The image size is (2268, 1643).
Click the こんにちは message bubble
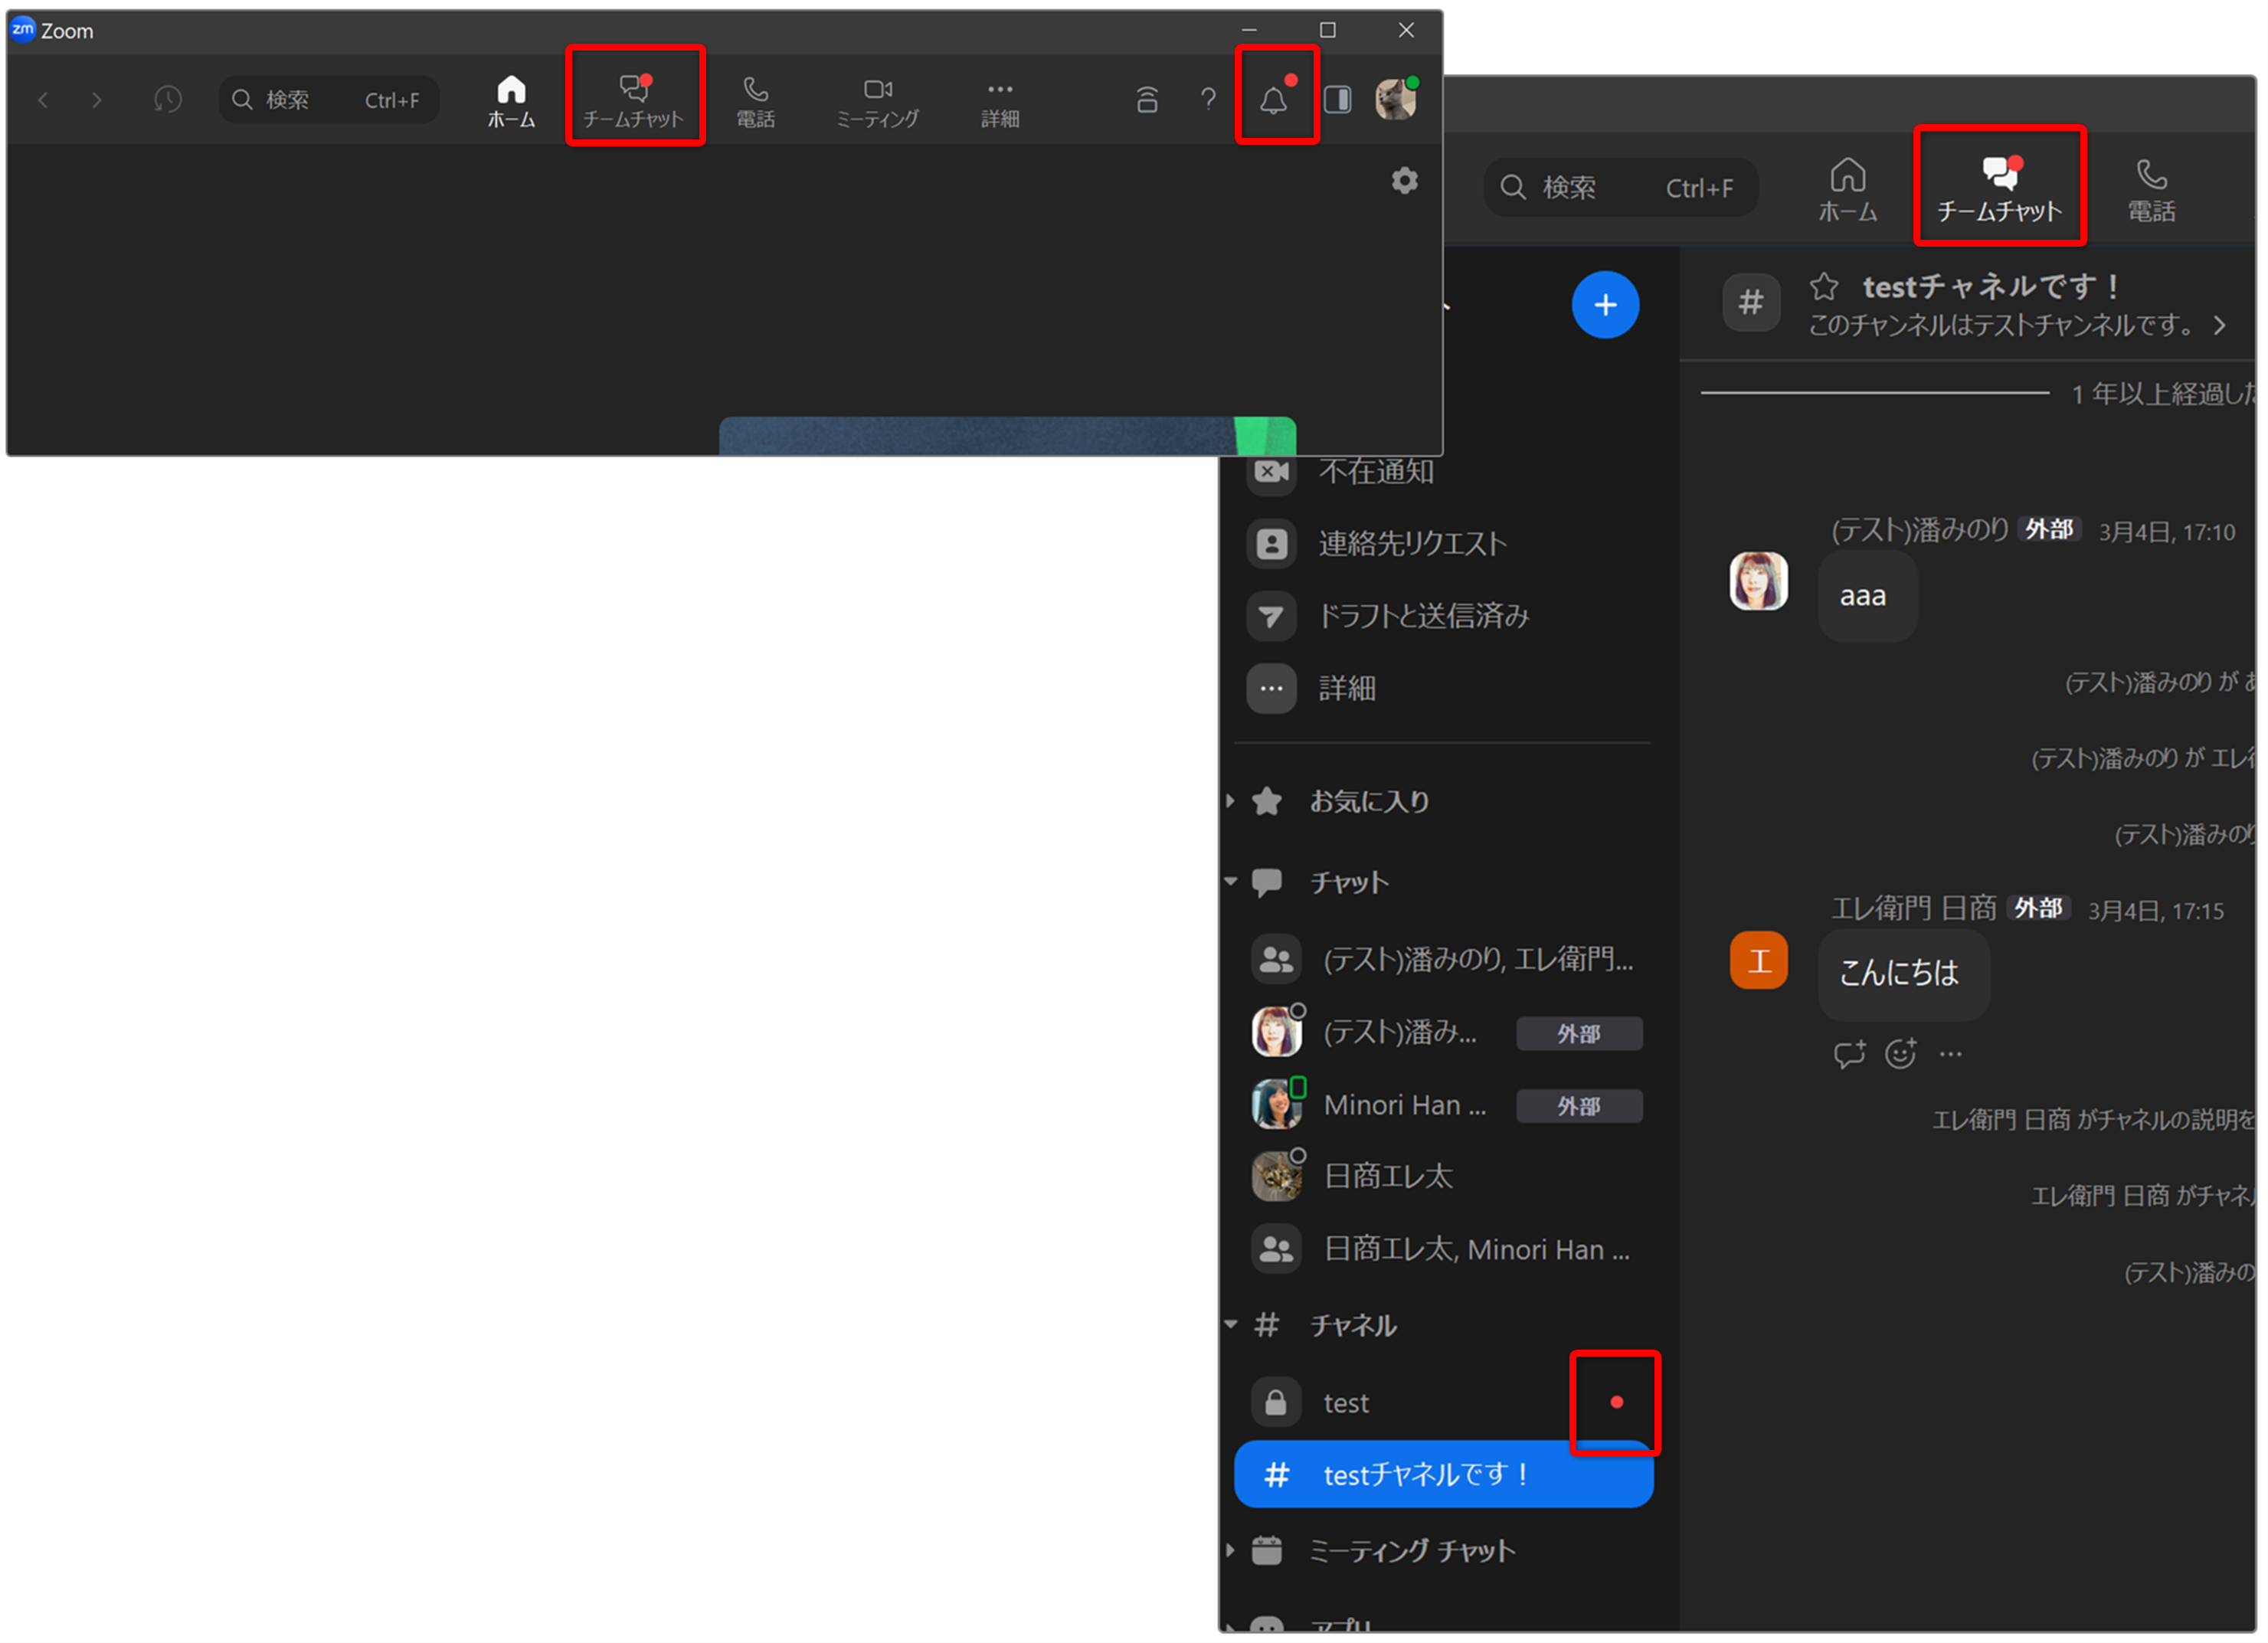click(1903, 974)
